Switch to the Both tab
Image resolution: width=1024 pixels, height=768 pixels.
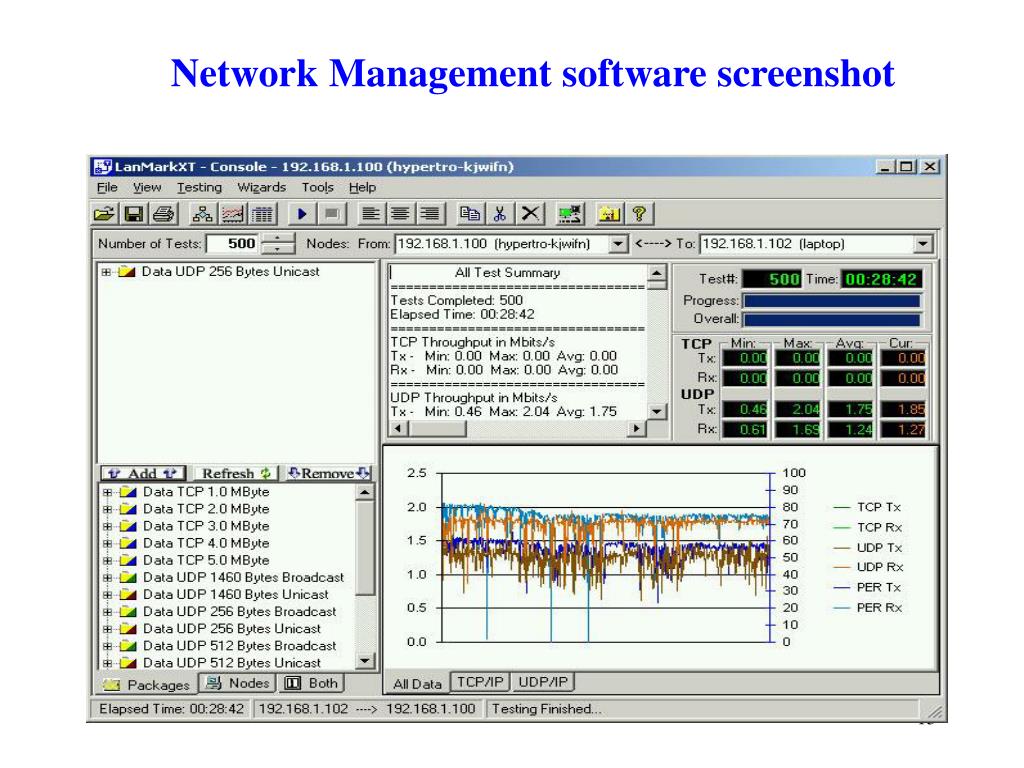[x=312, y=683]
